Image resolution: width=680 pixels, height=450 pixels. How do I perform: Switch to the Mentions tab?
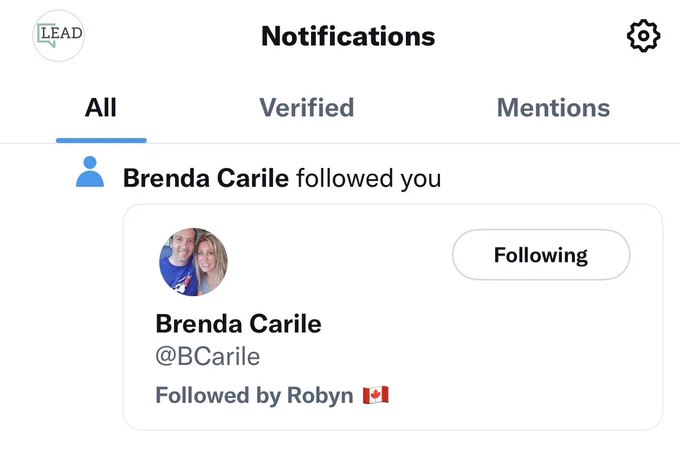point(553,108)
